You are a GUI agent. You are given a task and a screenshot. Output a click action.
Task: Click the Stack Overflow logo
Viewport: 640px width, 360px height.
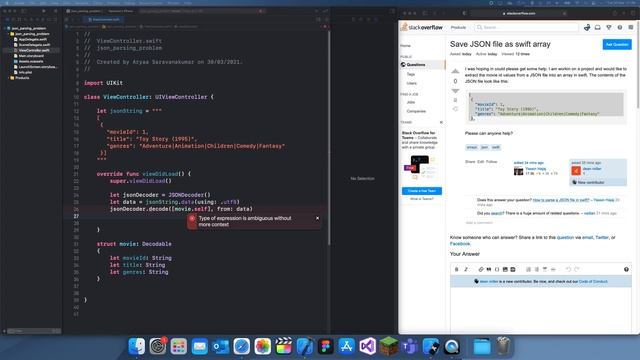click(422, 27)
